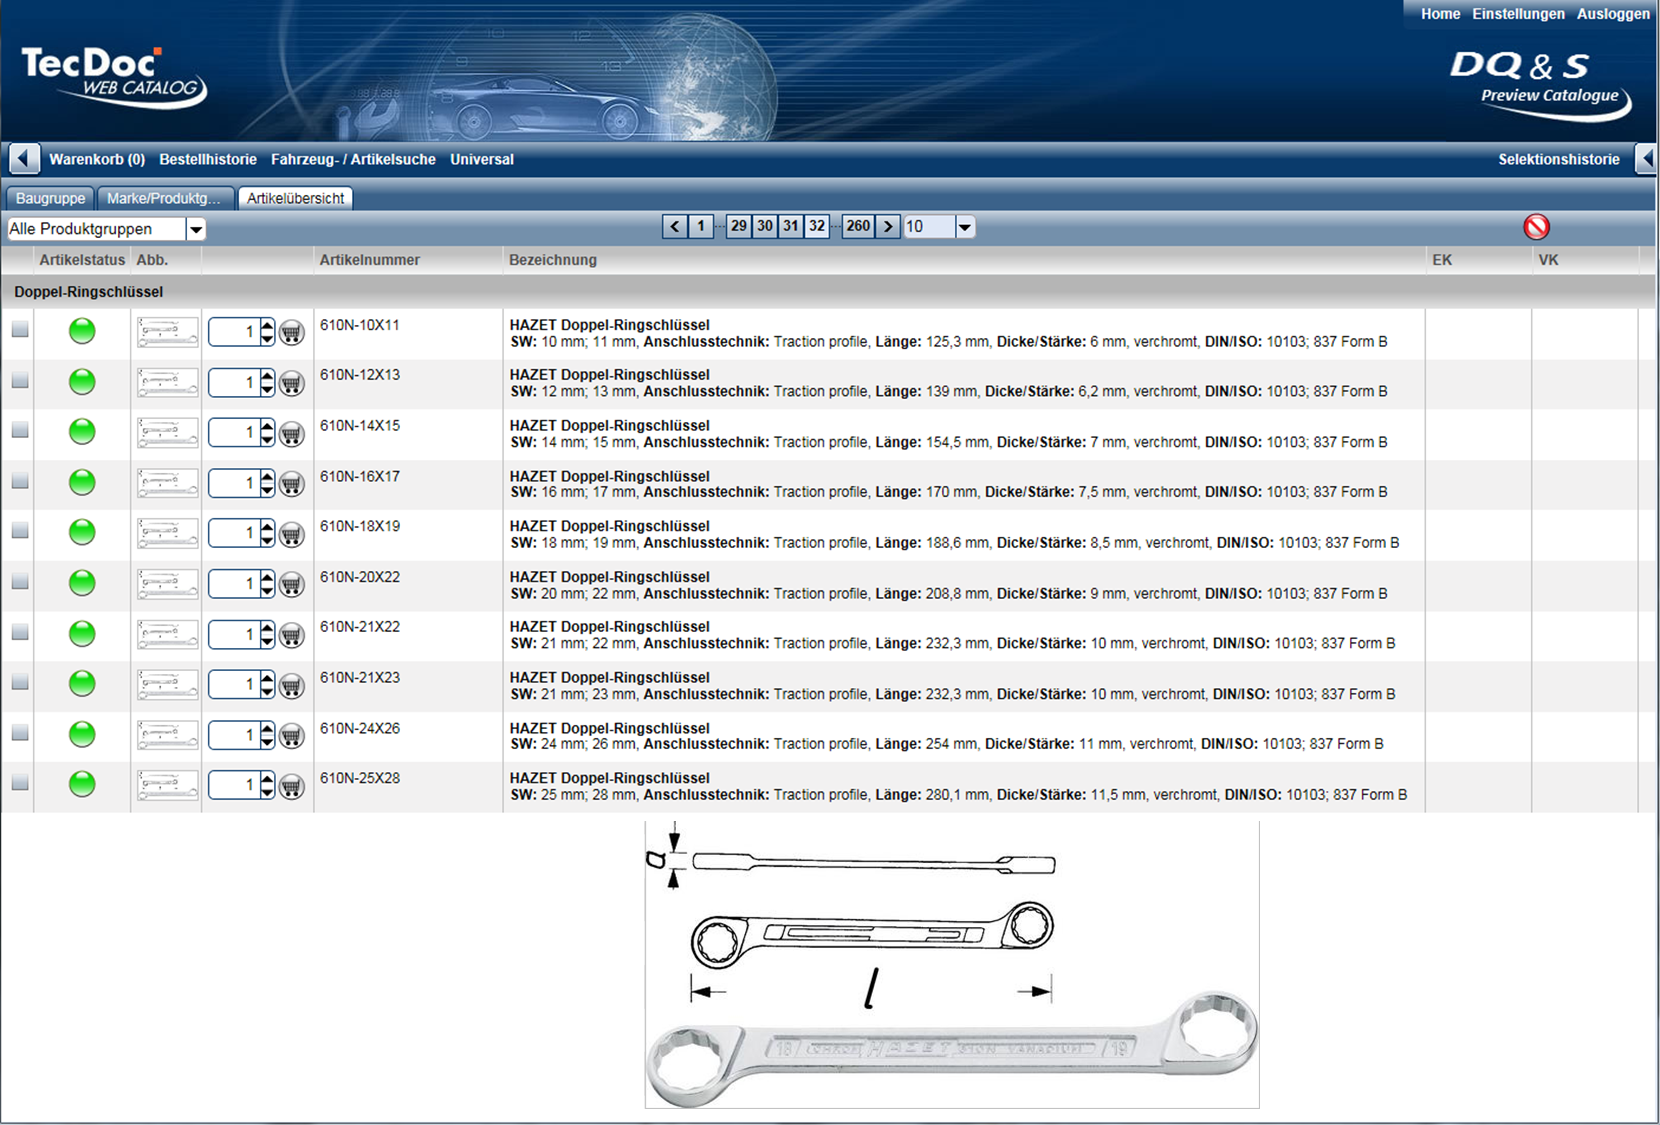Open Einstellungen link at top right

click(x=1518, y=14)
